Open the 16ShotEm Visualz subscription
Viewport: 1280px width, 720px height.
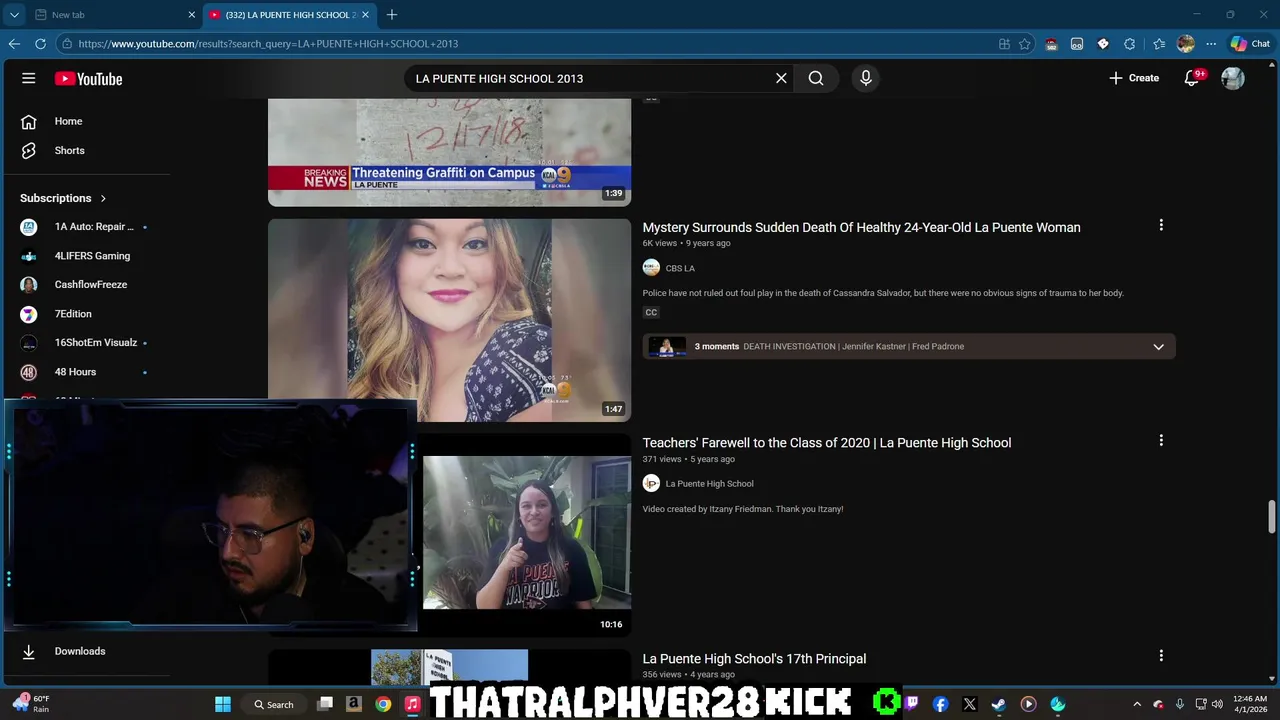[x=95, y=343]
